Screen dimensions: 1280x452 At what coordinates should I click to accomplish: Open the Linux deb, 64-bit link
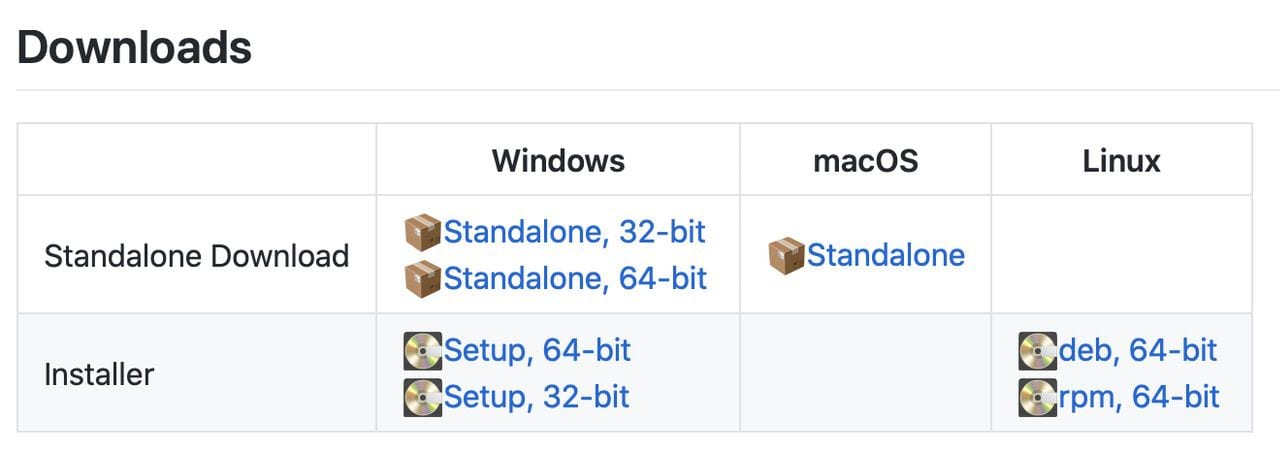coord(1138,351)
